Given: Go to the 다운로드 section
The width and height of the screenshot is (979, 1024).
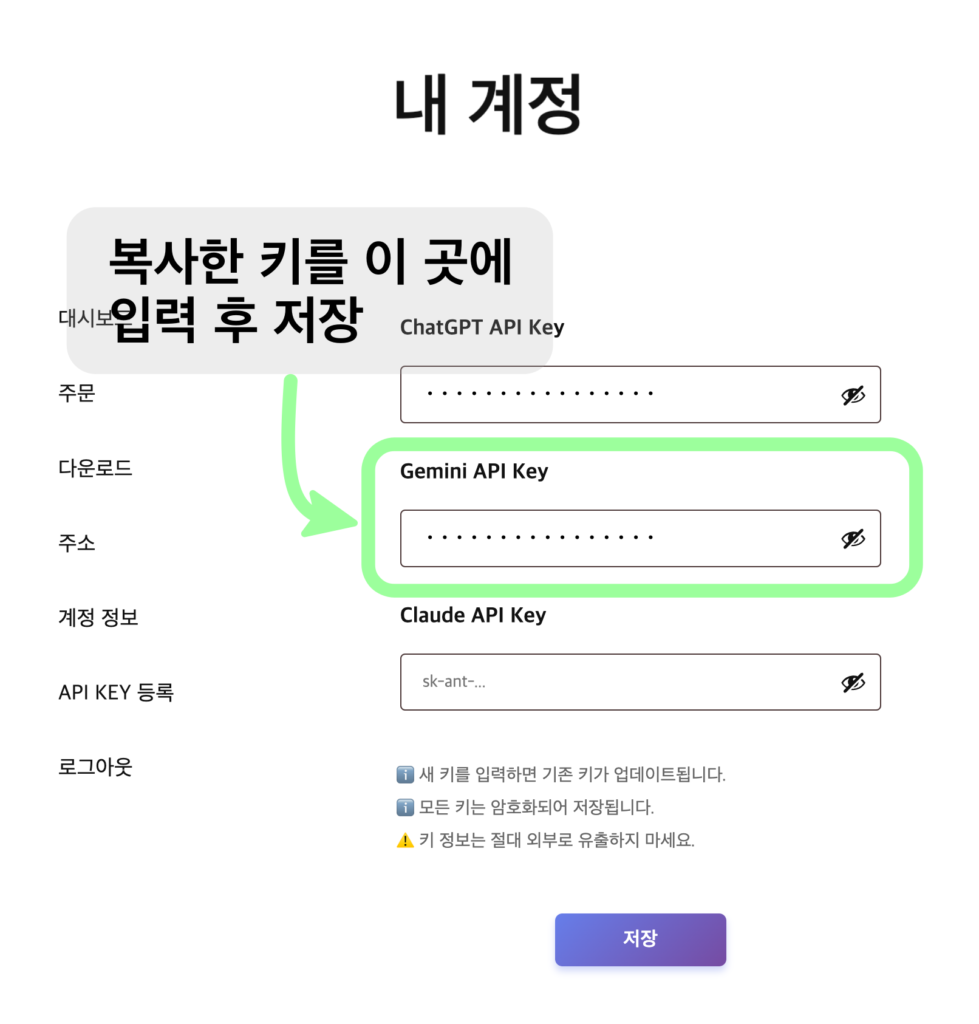Looking at the screenshot, I should [96, 468].
